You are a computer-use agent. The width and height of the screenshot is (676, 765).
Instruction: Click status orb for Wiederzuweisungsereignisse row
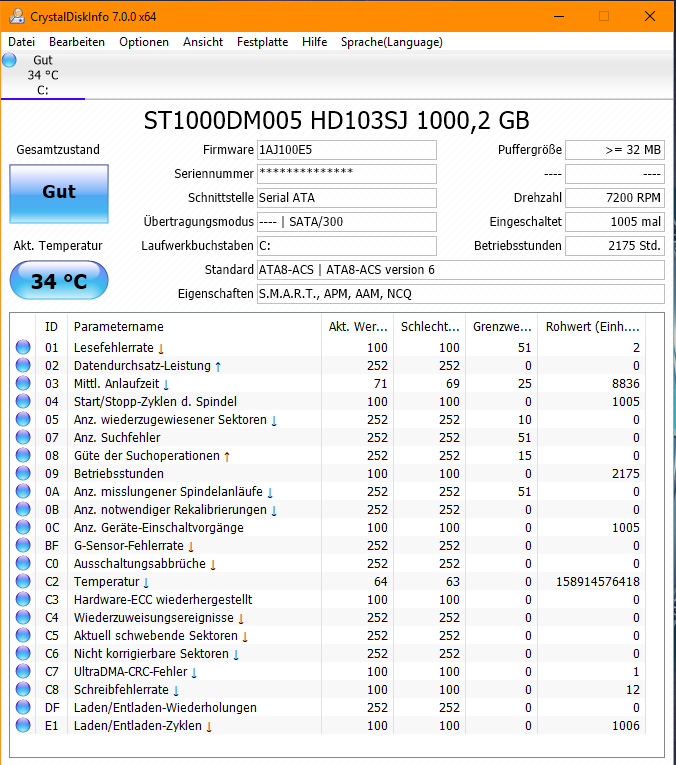[x=23, y=617]
